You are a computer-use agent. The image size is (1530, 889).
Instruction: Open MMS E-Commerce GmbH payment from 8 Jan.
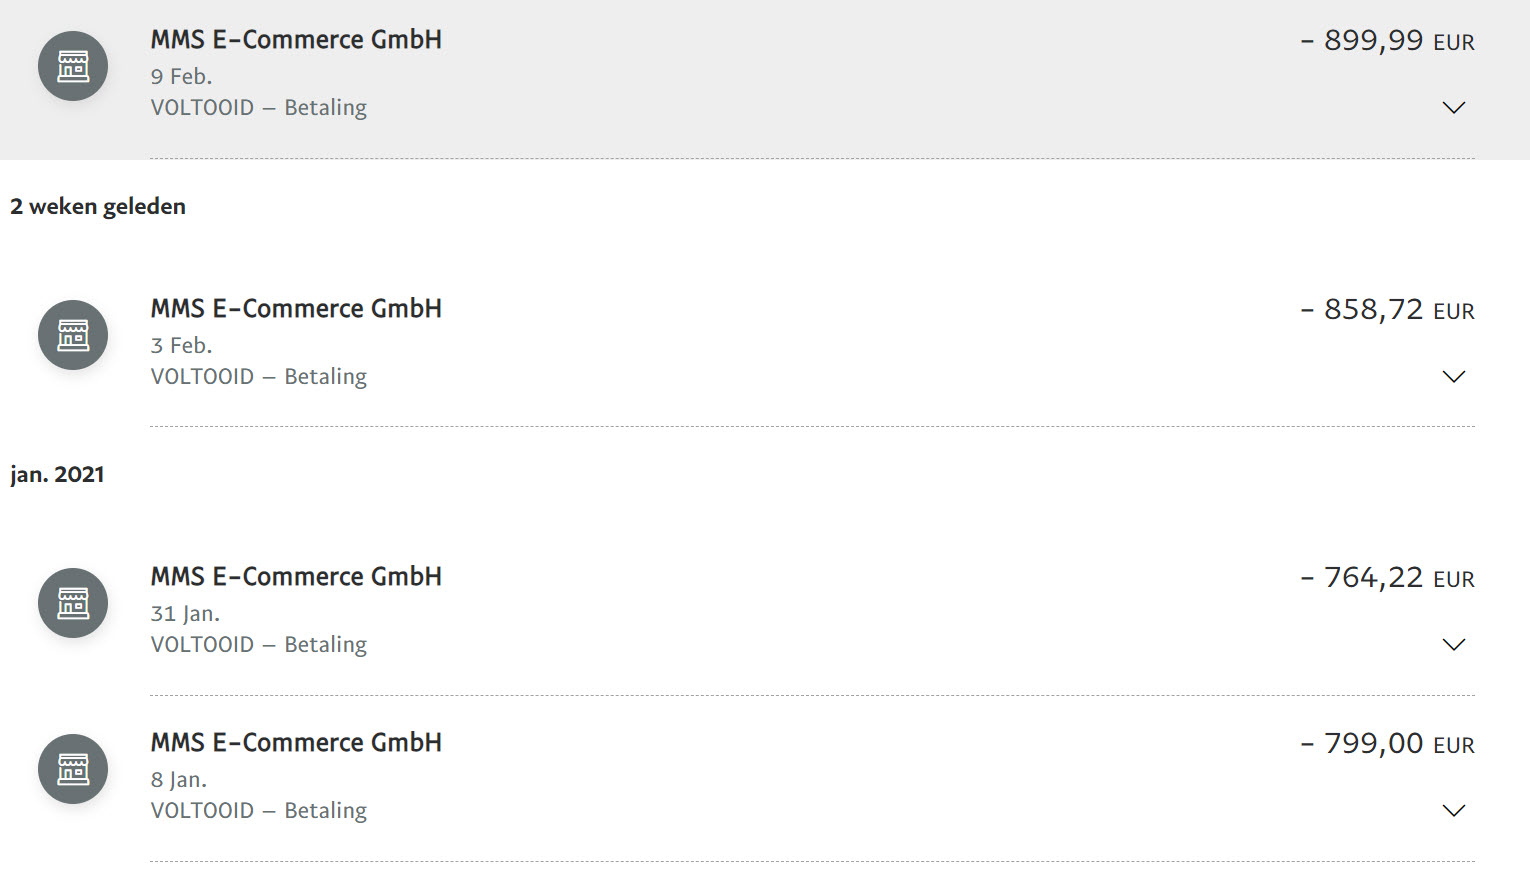coord(296,743)
